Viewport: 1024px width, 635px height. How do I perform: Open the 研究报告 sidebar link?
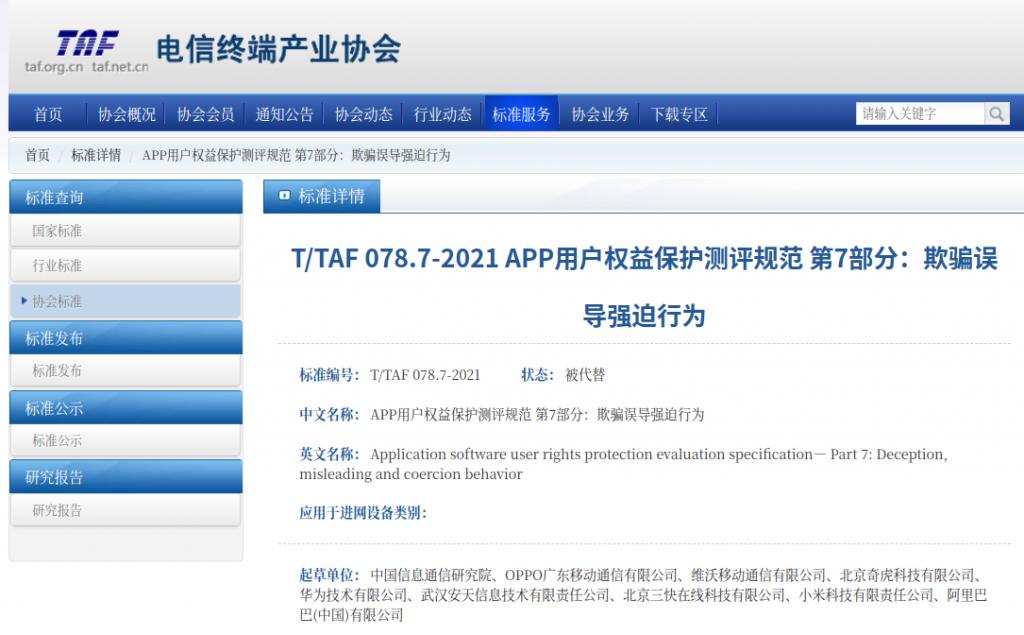tap(125, 510)
